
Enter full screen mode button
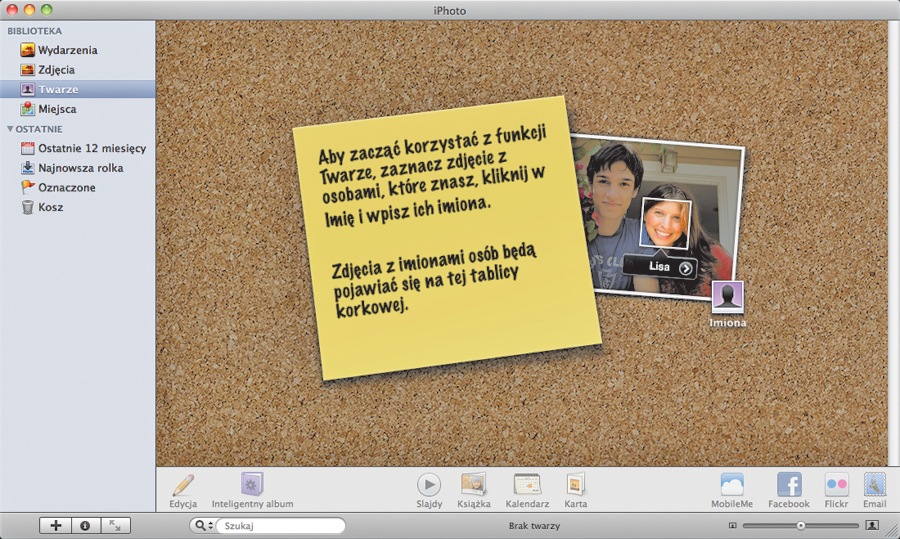pos(115,525)
